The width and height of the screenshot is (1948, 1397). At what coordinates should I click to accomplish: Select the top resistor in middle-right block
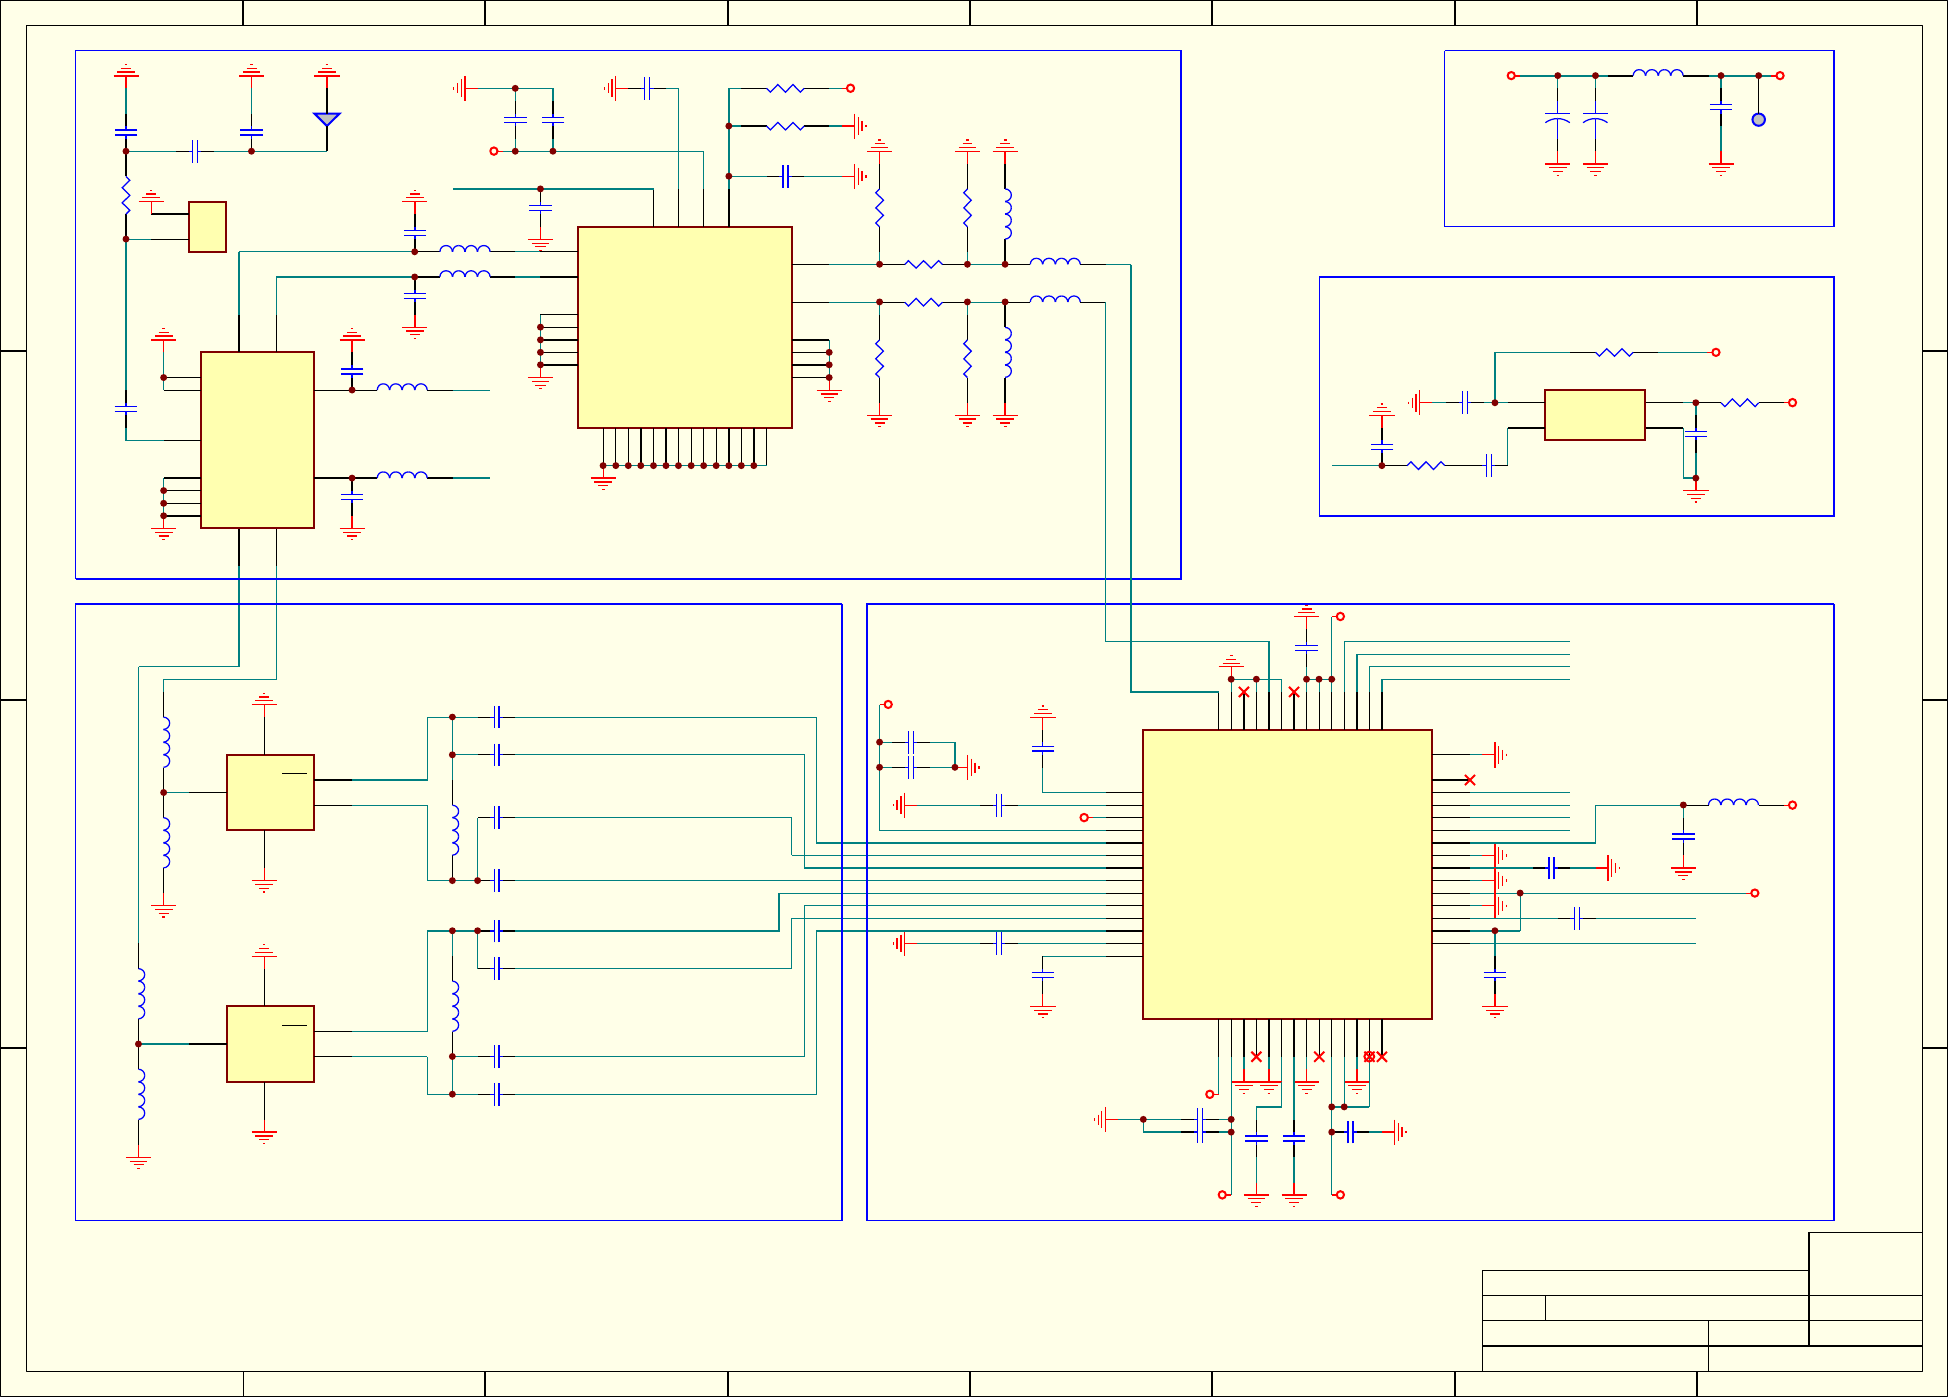[x=1614, y=352]
